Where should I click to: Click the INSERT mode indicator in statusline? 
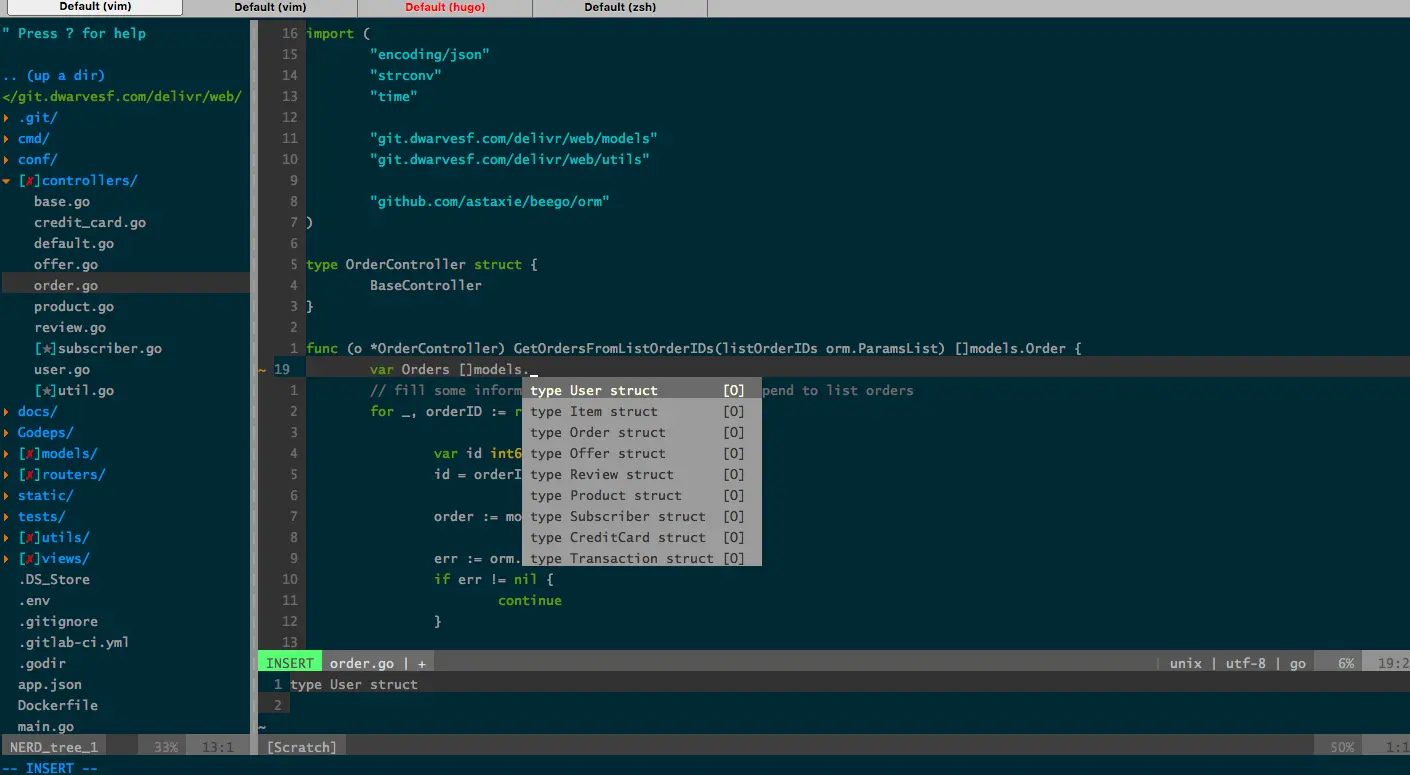[290, 663]
